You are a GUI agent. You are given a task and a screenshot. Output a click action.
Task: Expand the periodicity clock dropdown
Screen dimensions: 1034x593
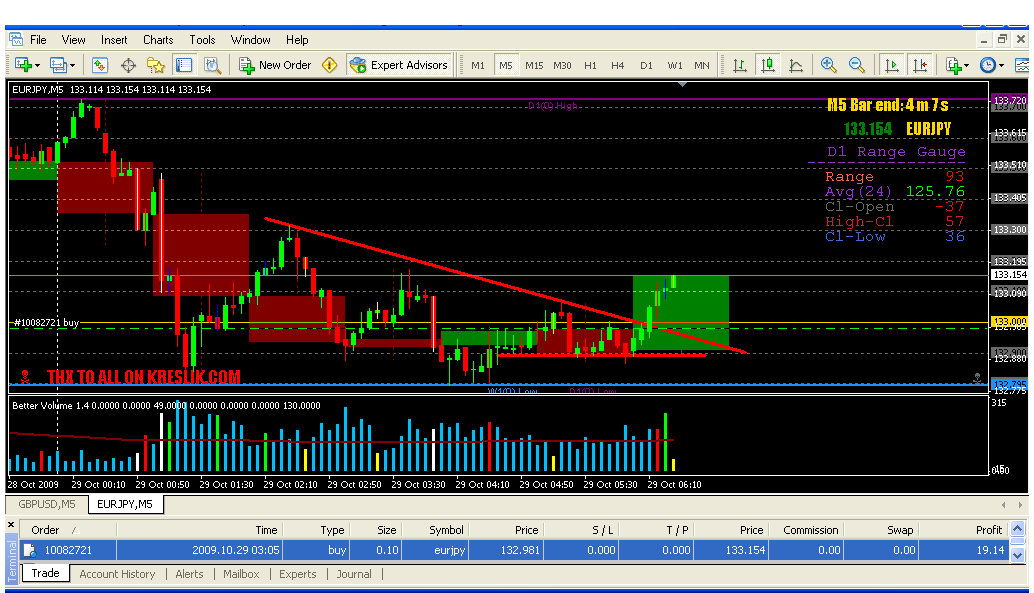point(1002,66)
